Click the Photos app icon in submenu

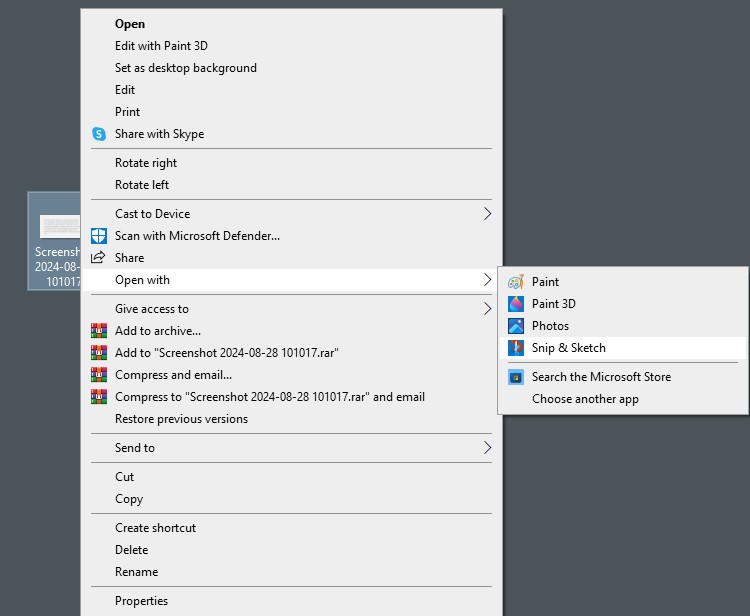coord(516,326)
